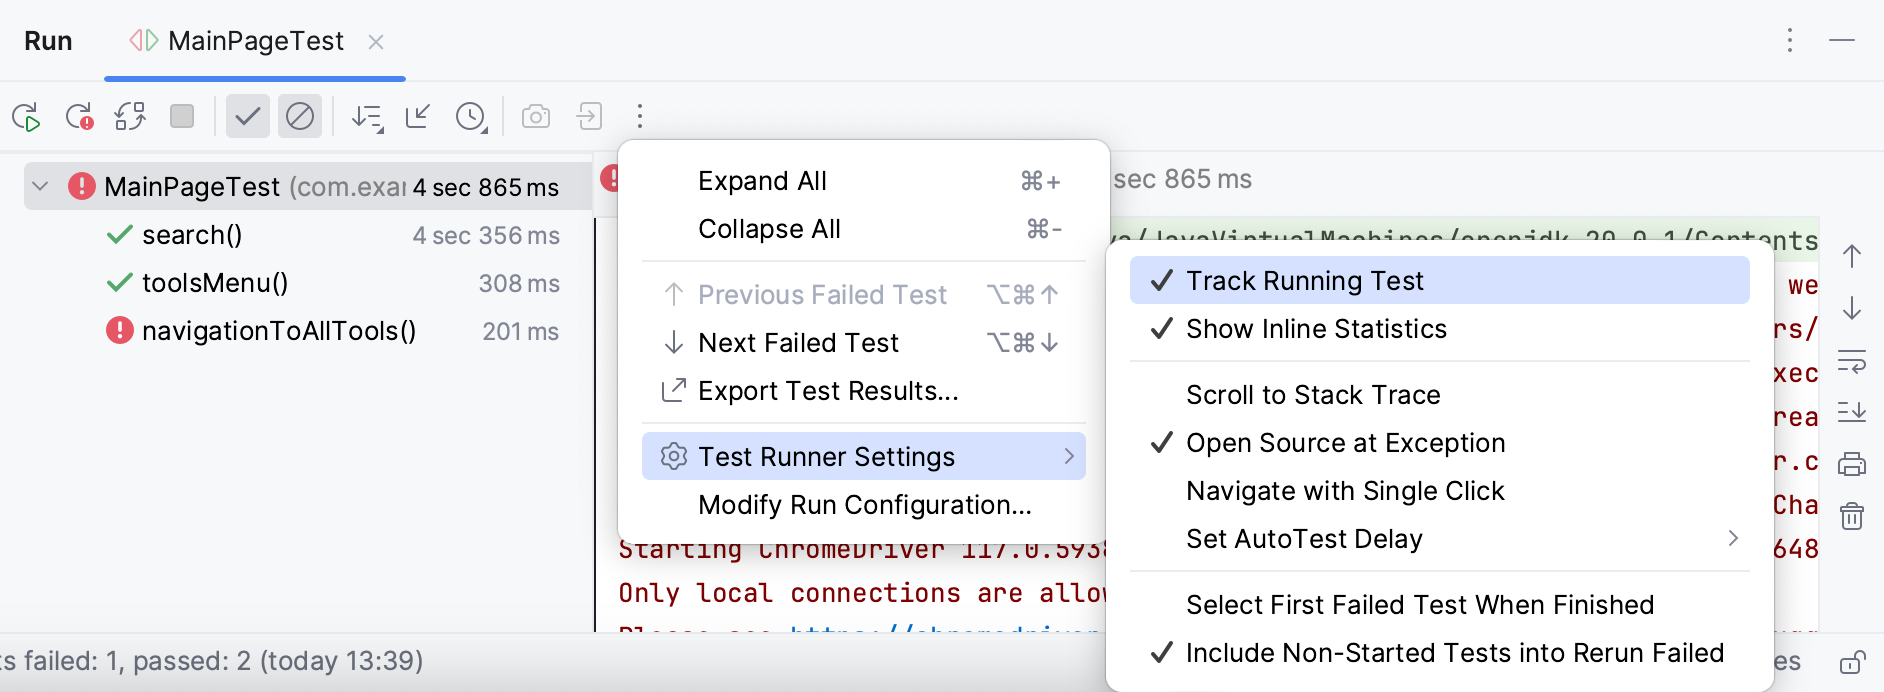Choose Expand All from menu
The image size is (1884, 692).
(x=864, y=181)
